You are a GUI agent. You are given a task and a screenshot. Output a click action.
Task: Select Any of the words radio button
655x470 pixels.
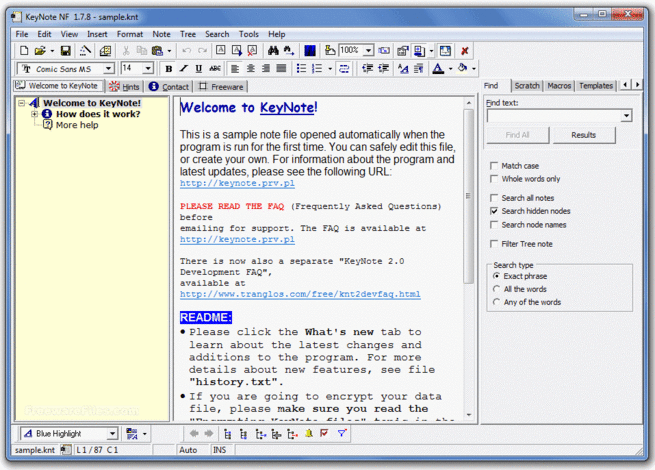[496, 302]
